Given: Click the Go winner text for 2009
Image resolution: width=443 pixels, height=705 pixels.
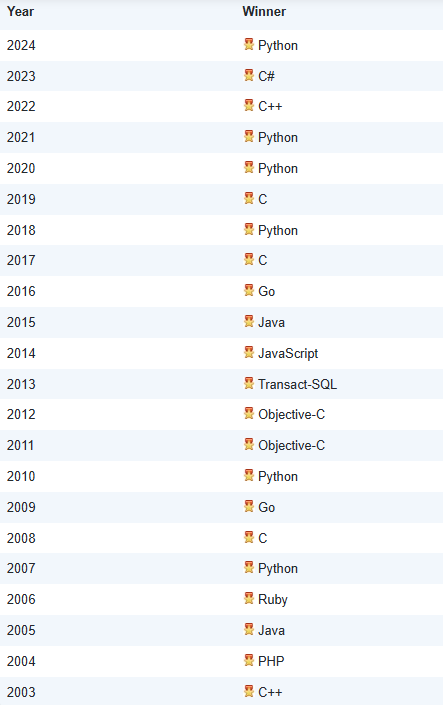Looking at the screenshot, I should point(267,508).
